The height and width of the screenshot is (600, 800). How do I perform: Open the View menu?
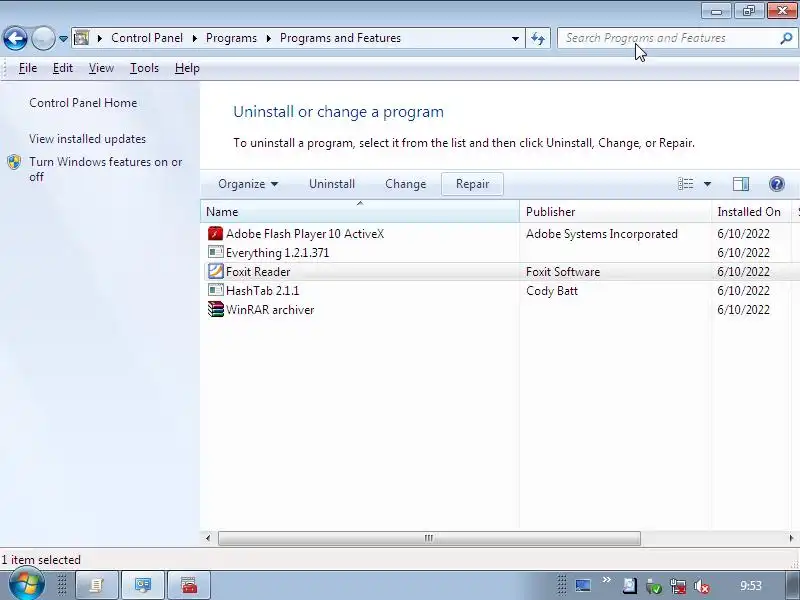(101, 68)
